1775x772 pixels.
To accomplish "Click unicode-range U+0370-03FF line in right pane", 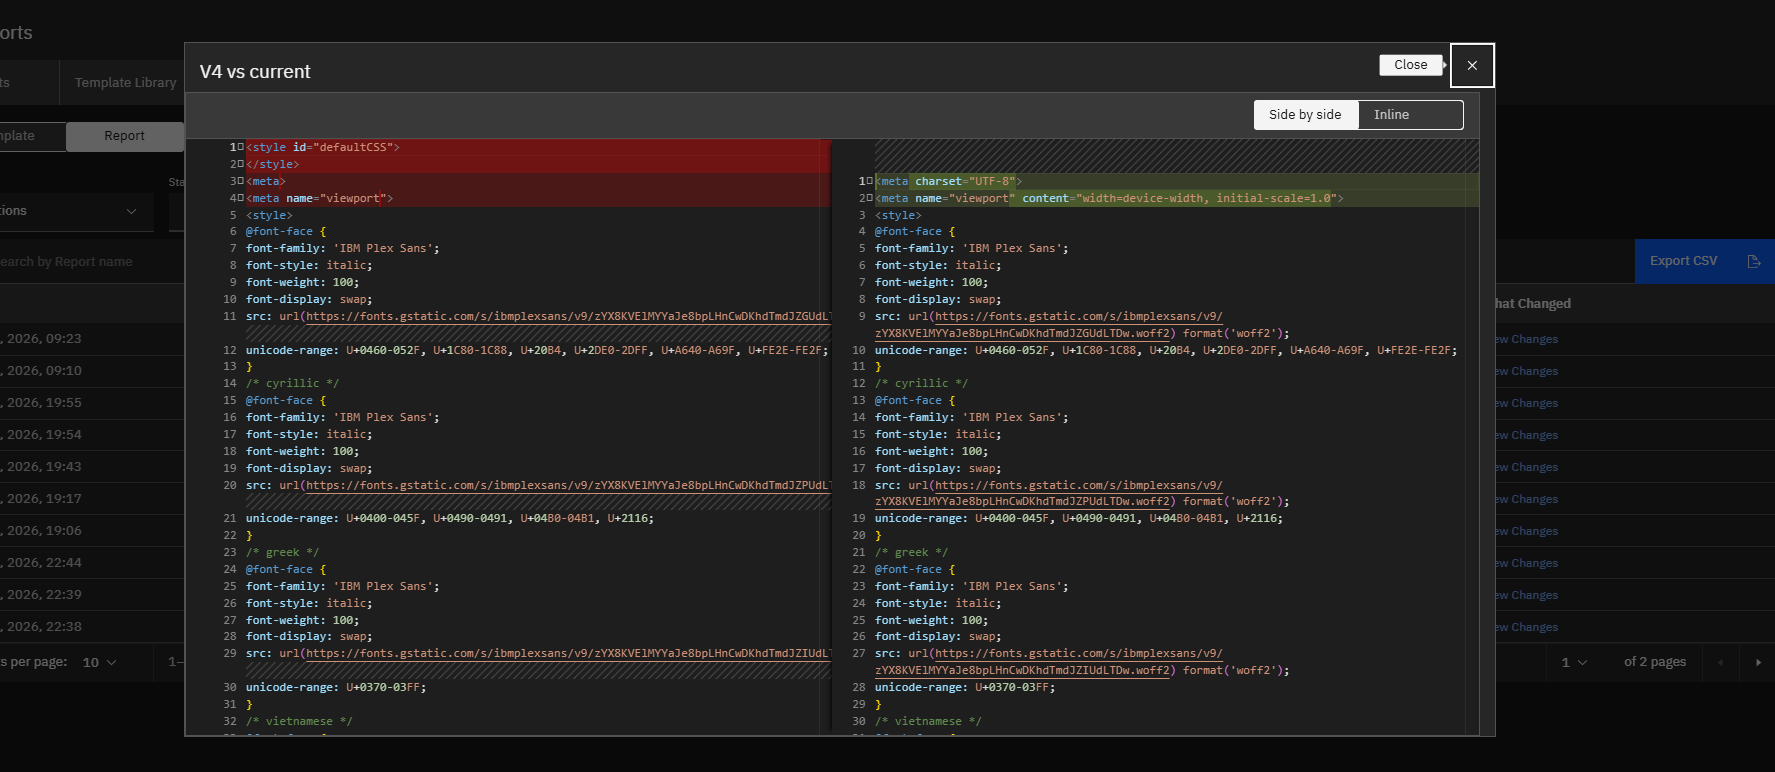I will point(965,687).
